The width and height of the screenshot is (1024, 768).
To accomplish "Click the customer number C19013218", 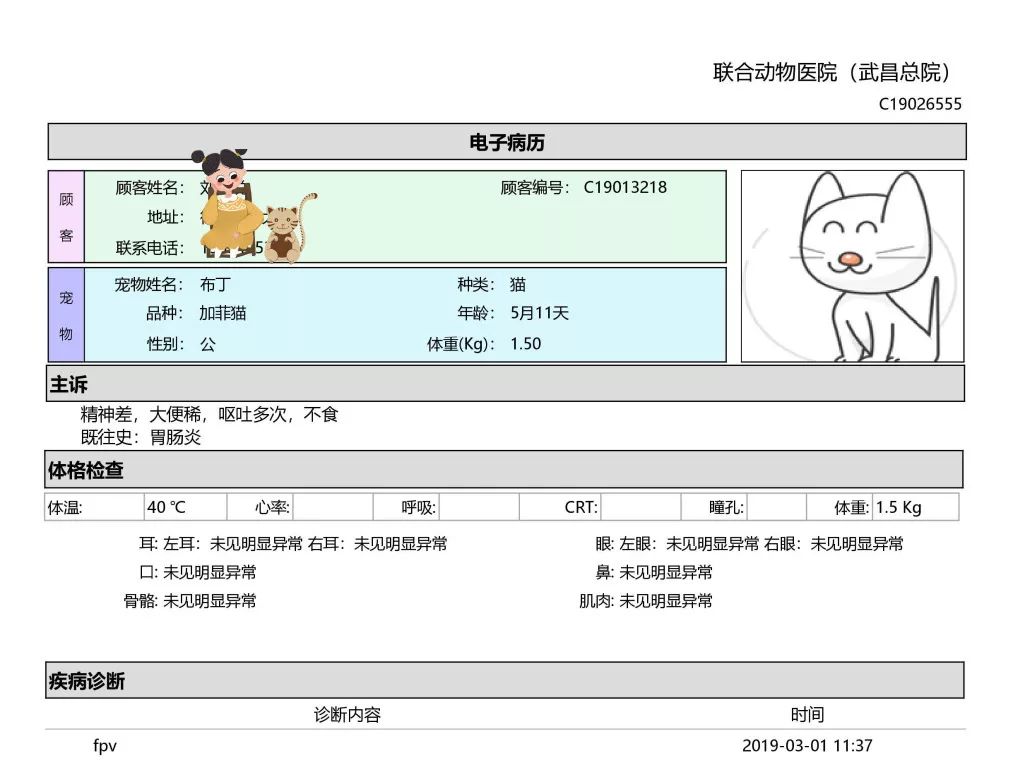I will point(626,187).
